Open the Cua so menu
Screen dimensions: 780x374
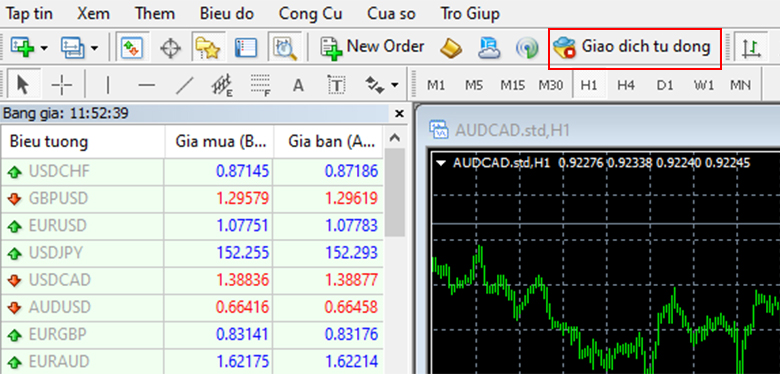(391, 13)
